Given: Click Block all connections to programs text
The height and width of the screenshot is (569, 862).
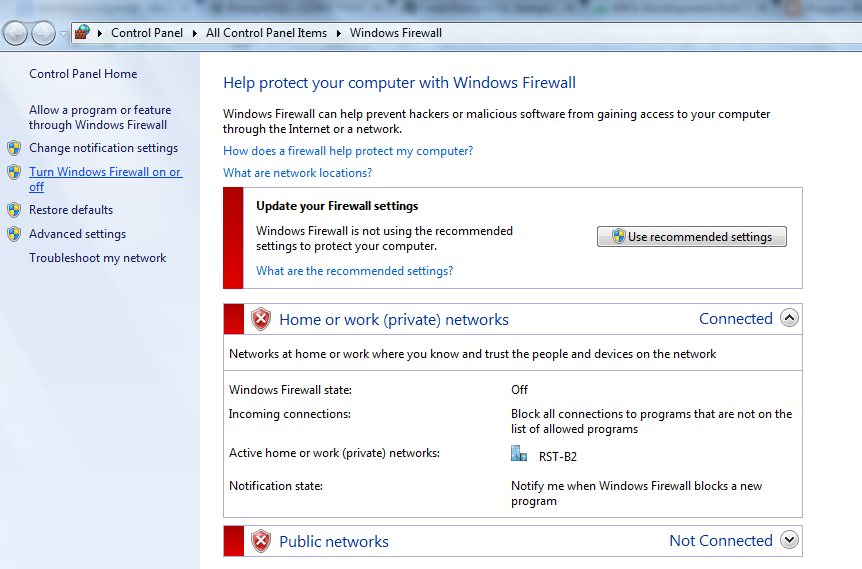Looking at the screenshot, I should coord(651,421).
